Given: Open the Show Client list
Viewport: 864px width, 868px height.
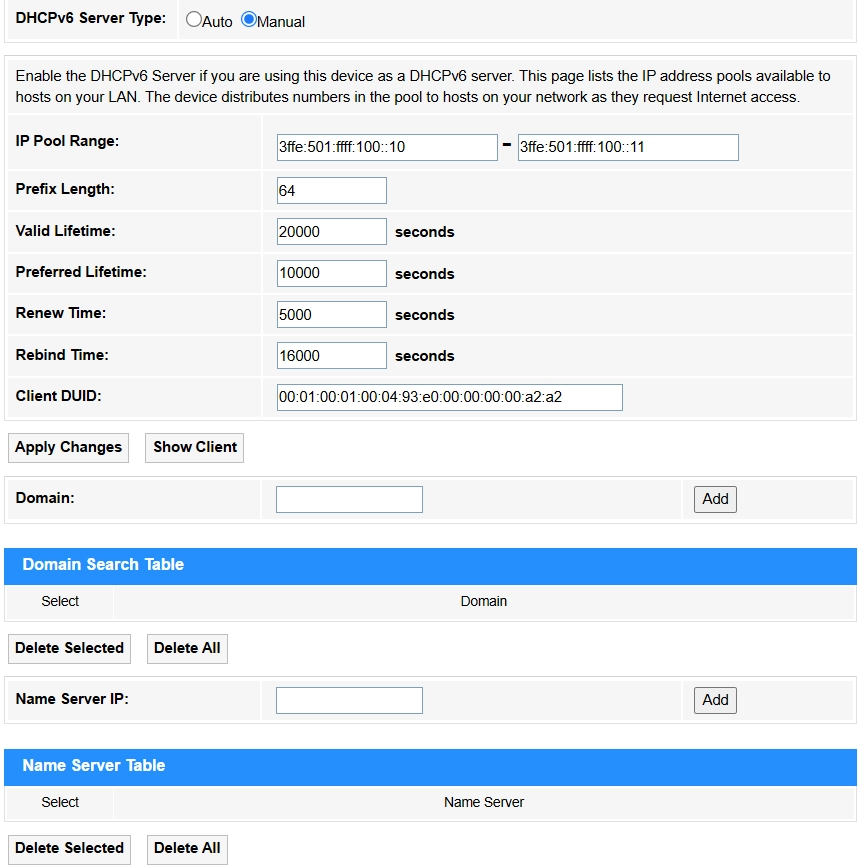Looking at the screenshot, I should 194,447.
